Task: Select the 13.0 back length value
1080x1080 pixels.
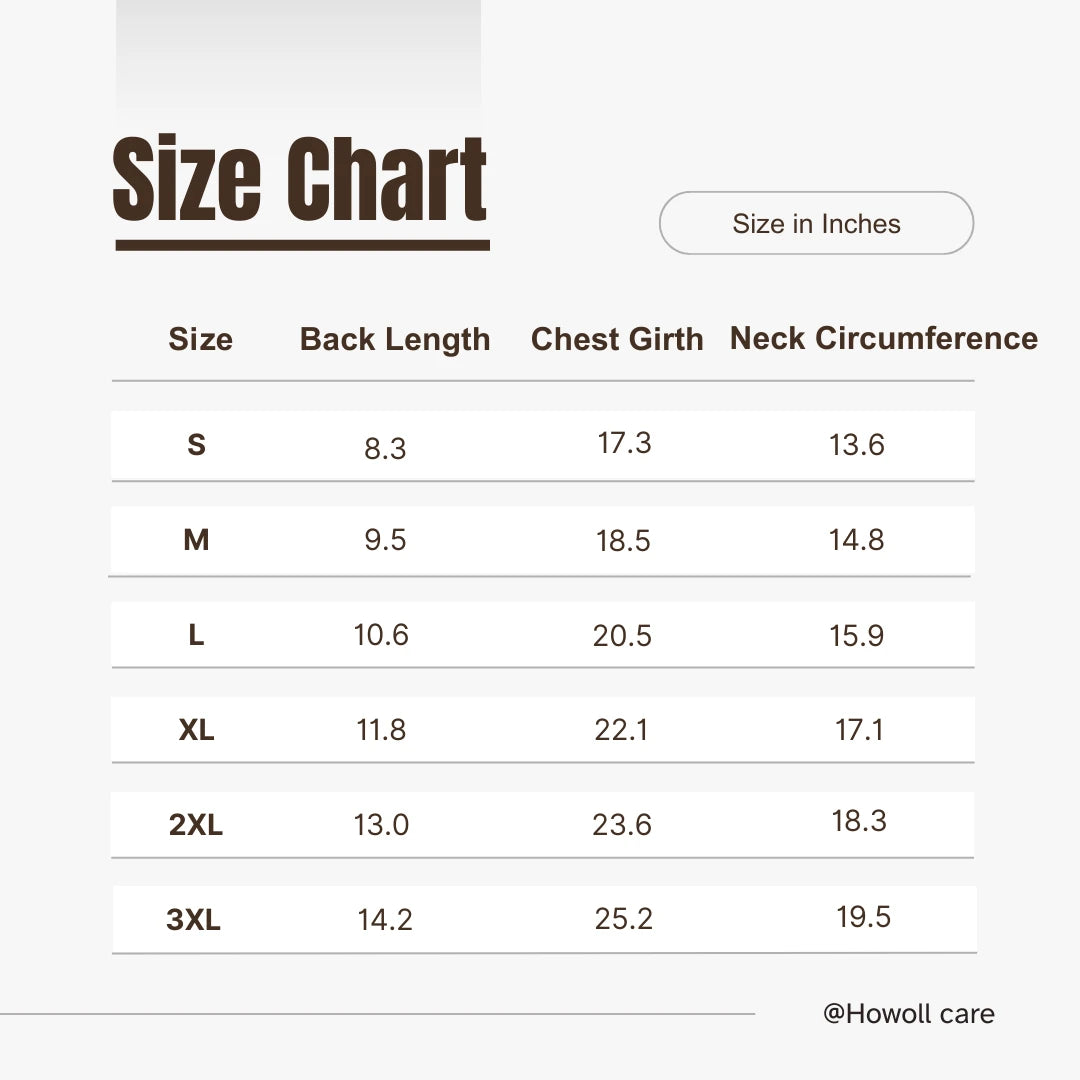Action: pyautogui.click(x=381, y=826)
